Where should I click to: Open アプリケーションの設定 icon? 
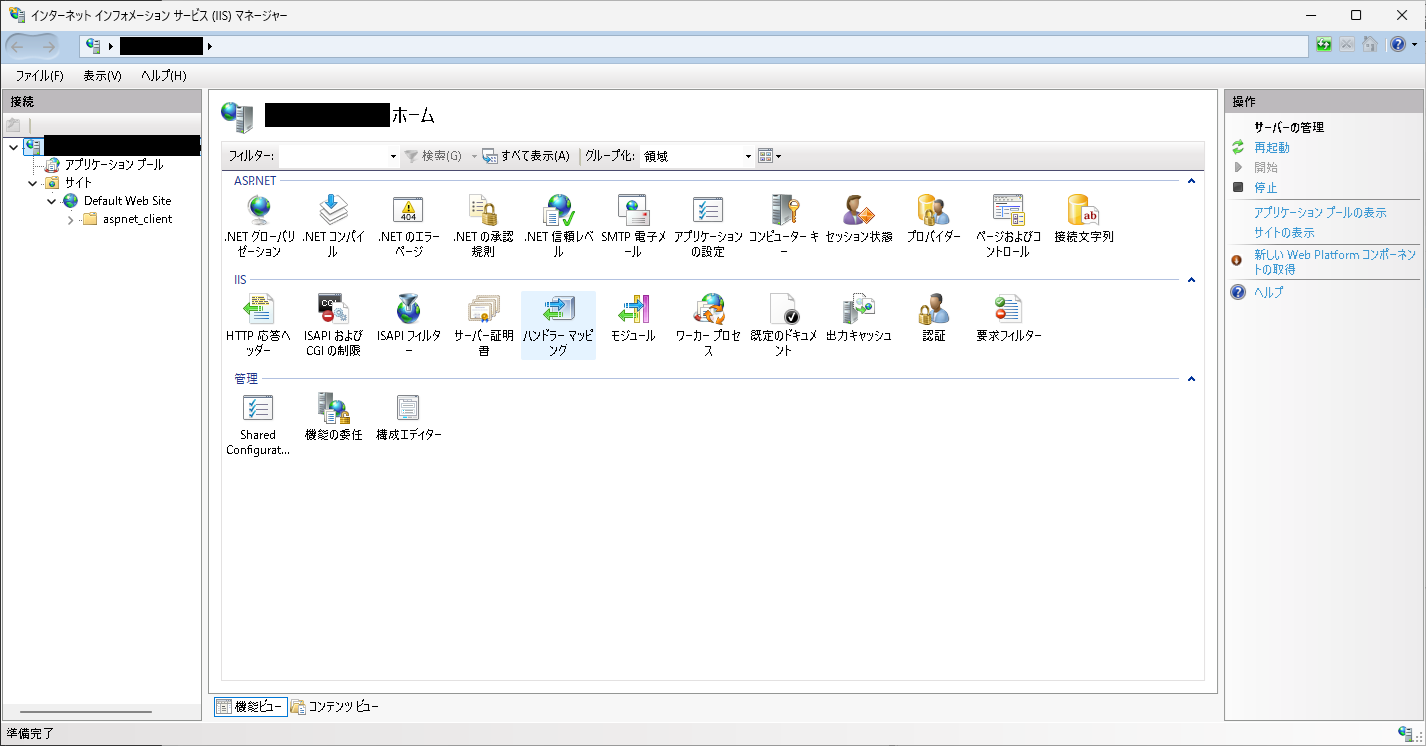pyautogui.click(x=708, y=226)
